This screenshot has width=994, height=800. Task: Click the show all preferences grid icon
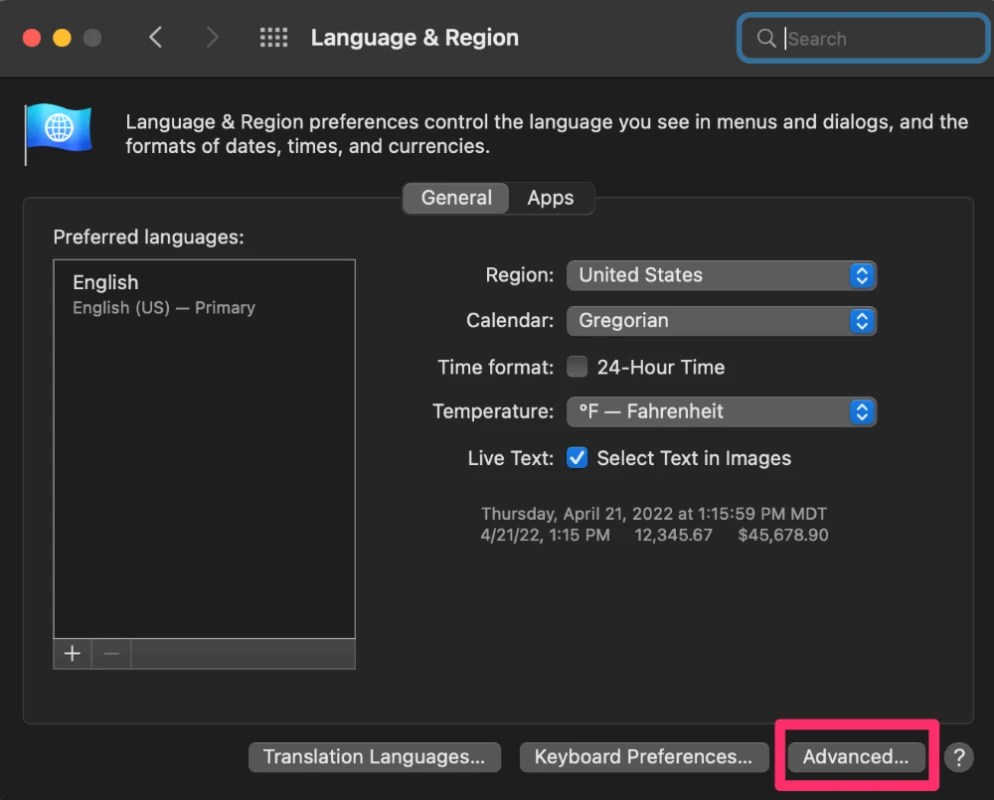click(x=274, y=37)
